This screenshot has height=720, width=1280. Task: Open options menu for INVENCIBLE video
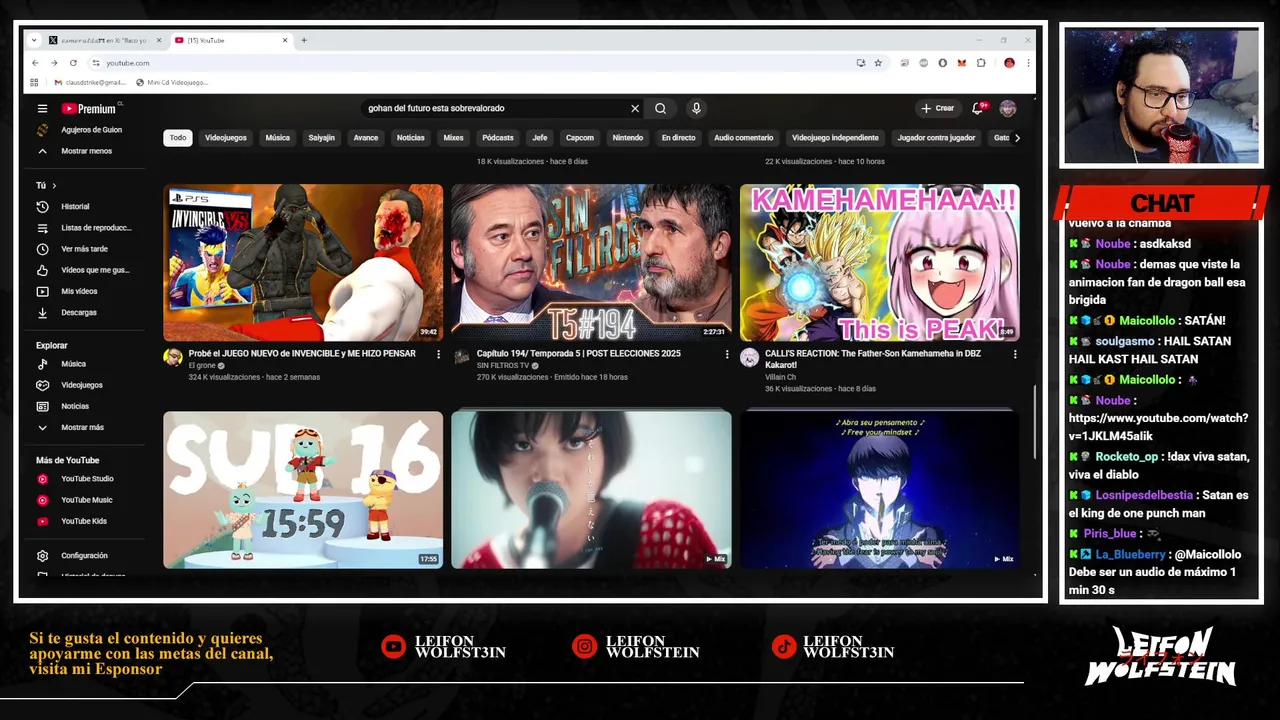click(438, 354)
